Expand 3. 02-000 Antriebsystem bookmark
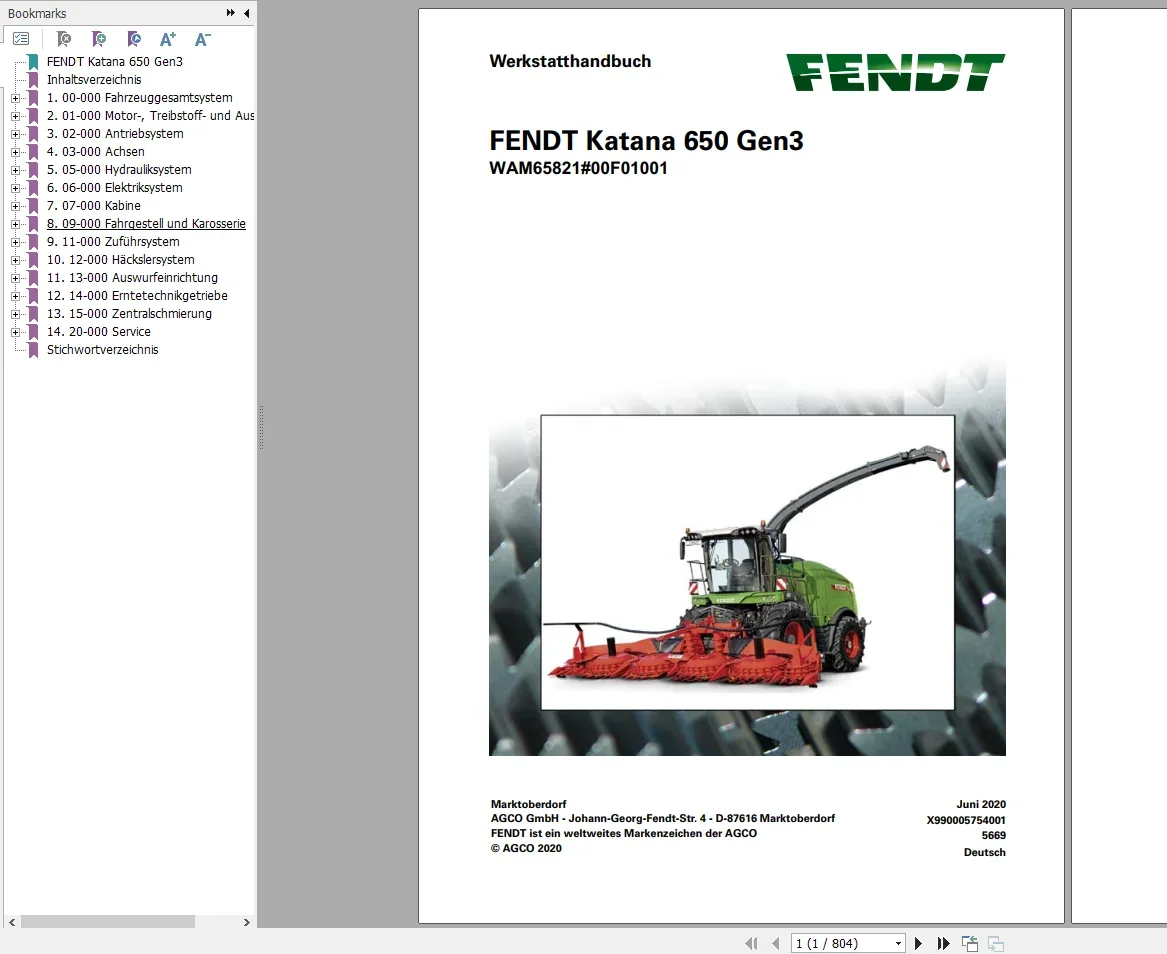This screenshot has width=1167, height=954. pos(15,134)
